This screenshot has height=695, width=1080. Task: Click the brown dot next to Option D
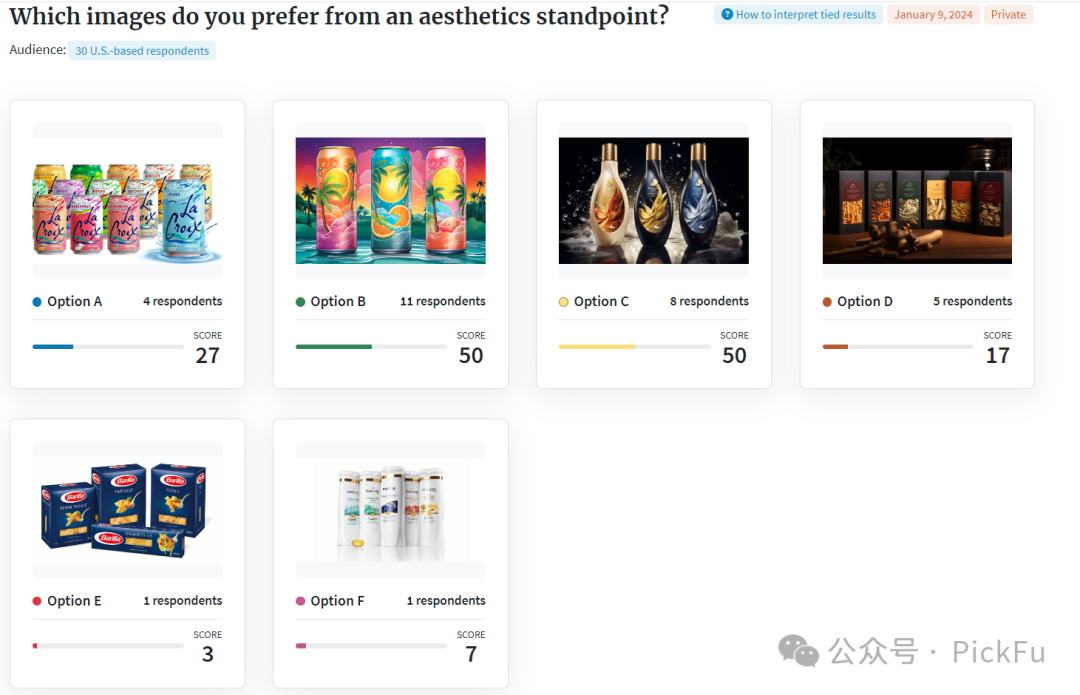[x=827, y=302]
